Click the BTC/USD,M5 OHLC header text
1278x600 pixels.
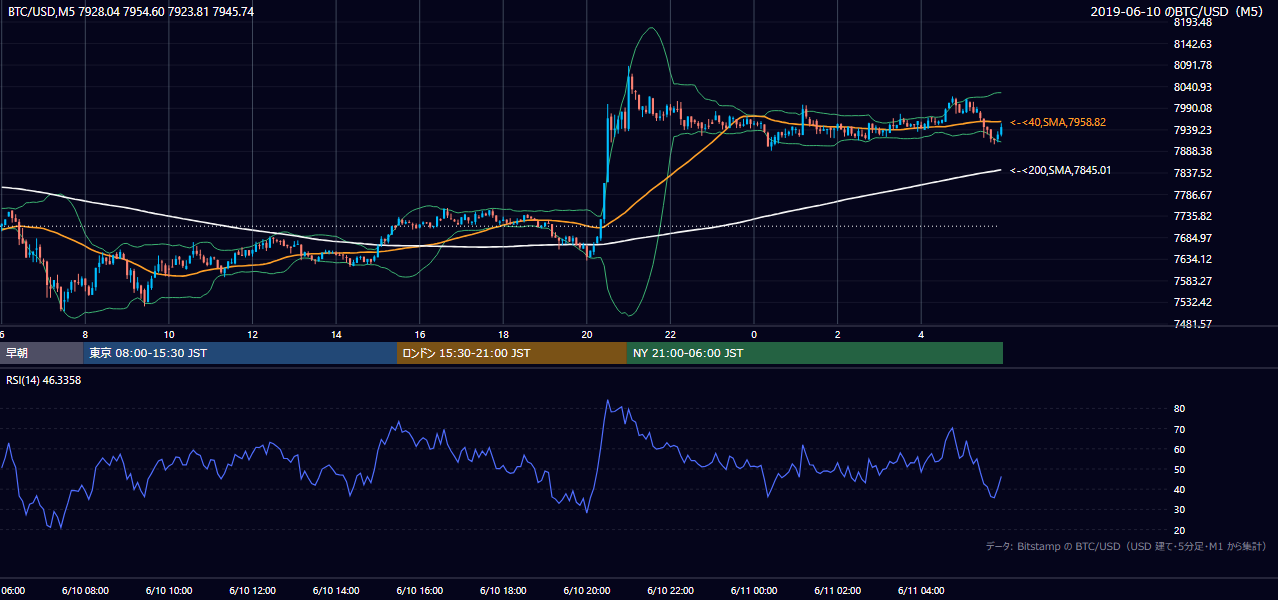pyautogui.click(x=131, y=11)
